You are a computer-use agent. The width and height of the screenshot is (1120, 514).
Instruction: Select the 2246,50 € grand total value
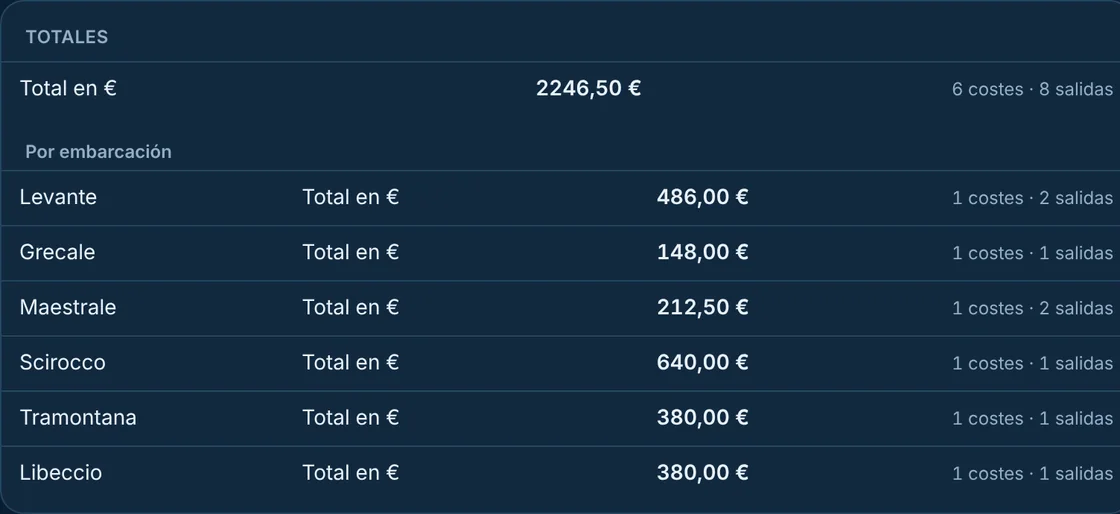(589, 89)
